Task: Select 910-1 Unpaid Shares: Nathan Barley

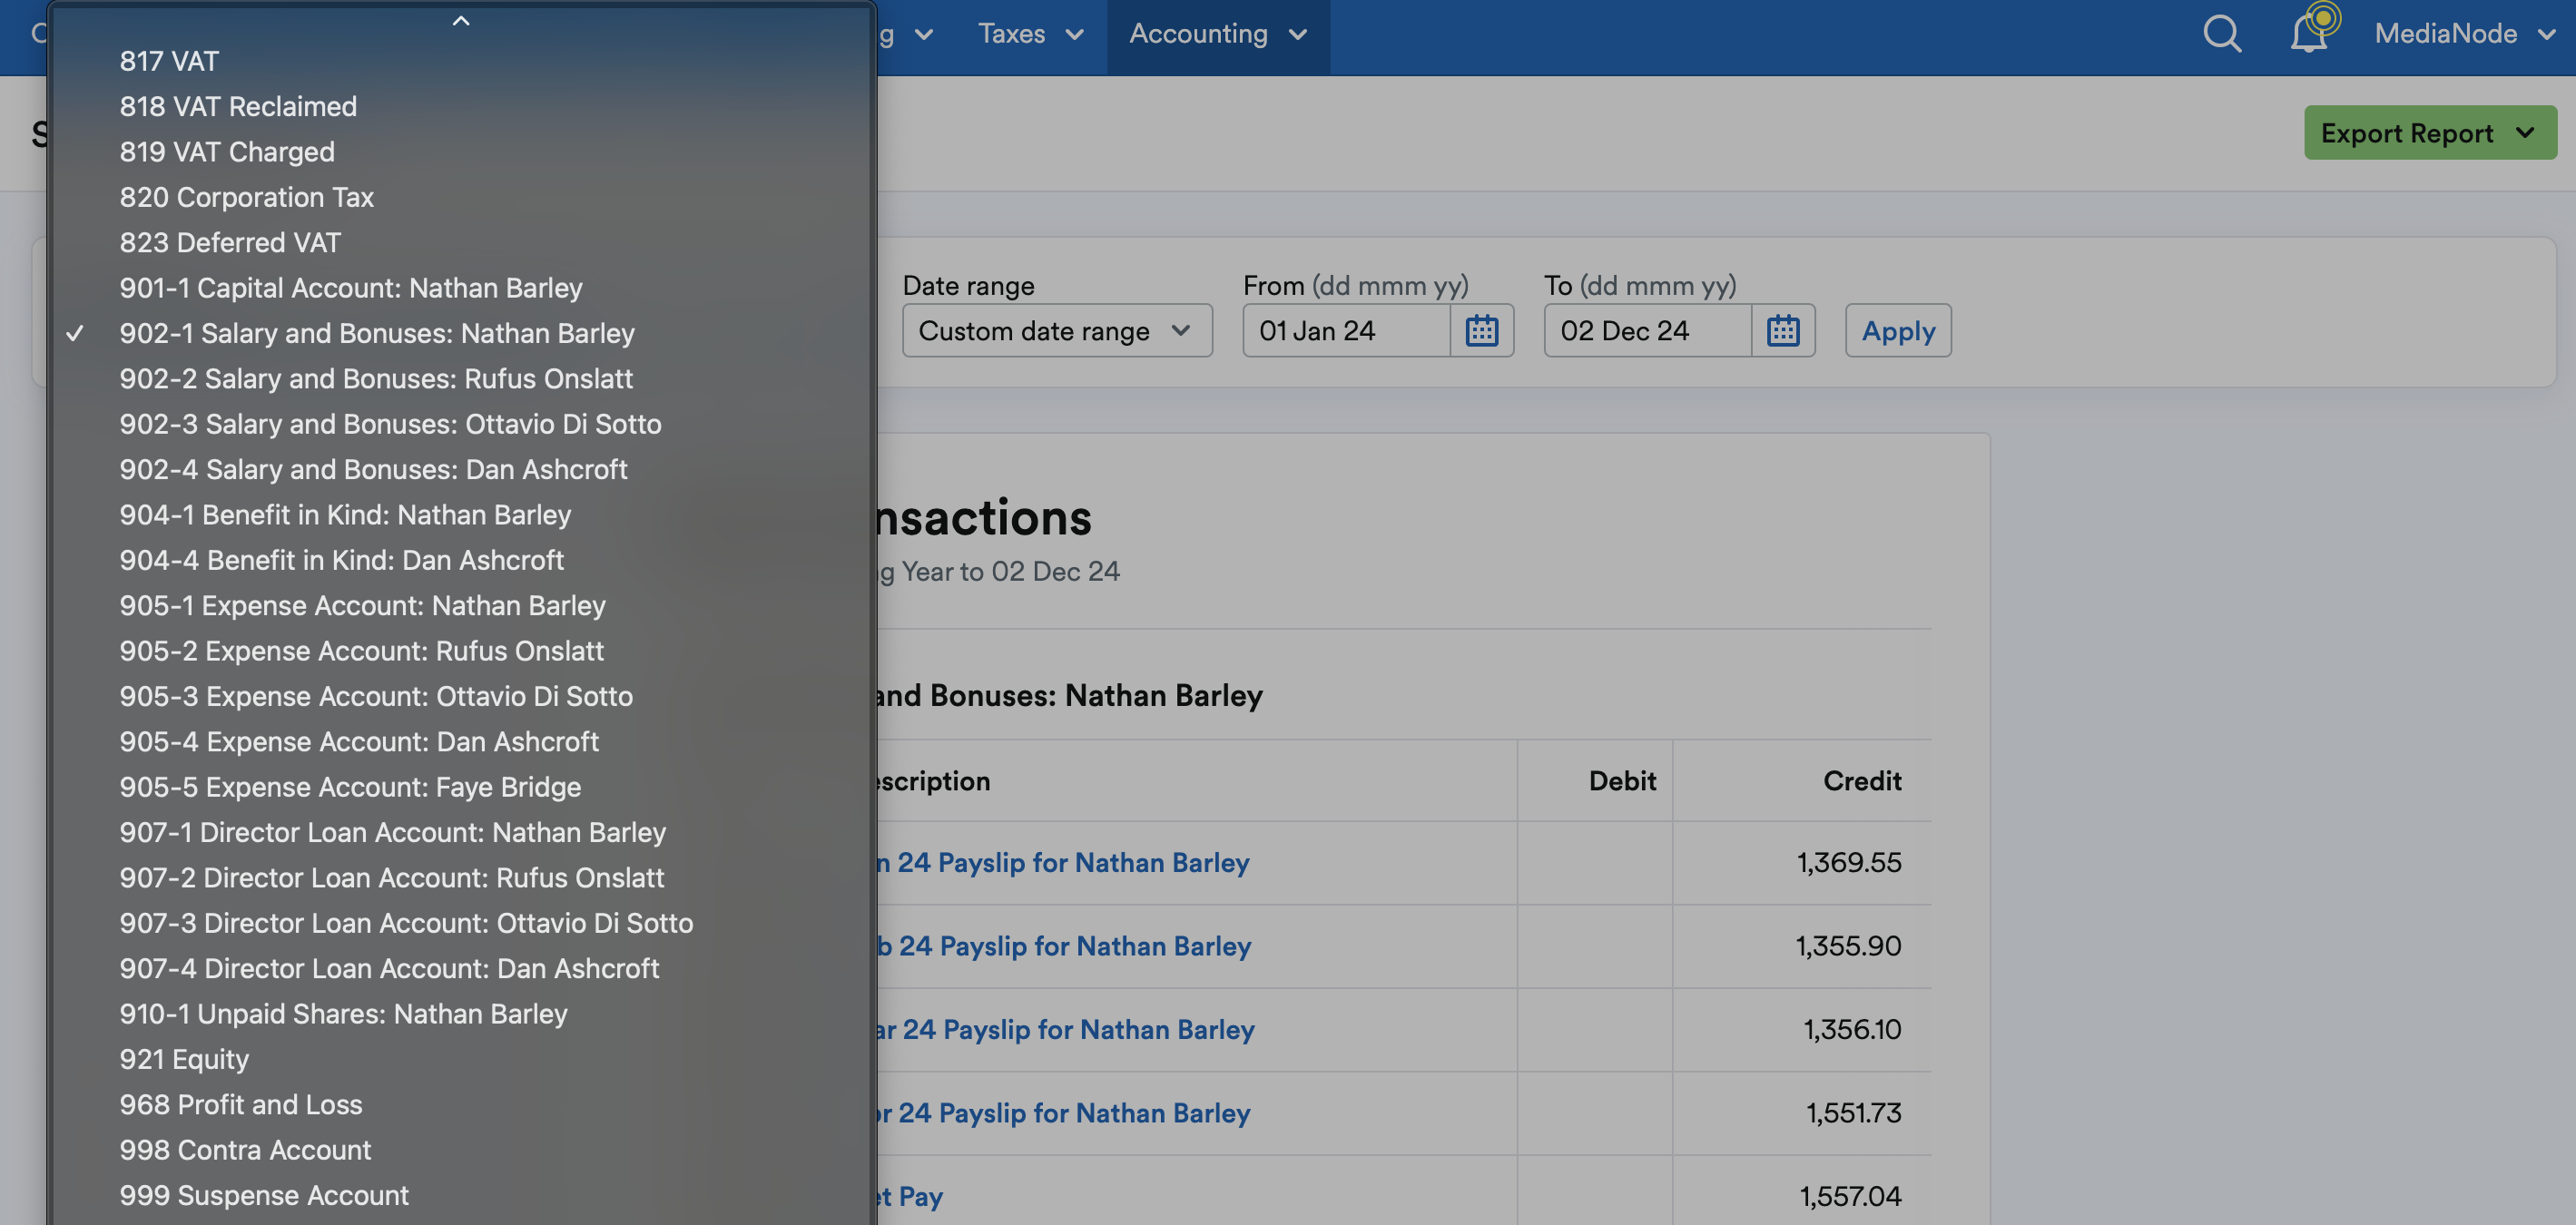Action: tap(462, 1014)
